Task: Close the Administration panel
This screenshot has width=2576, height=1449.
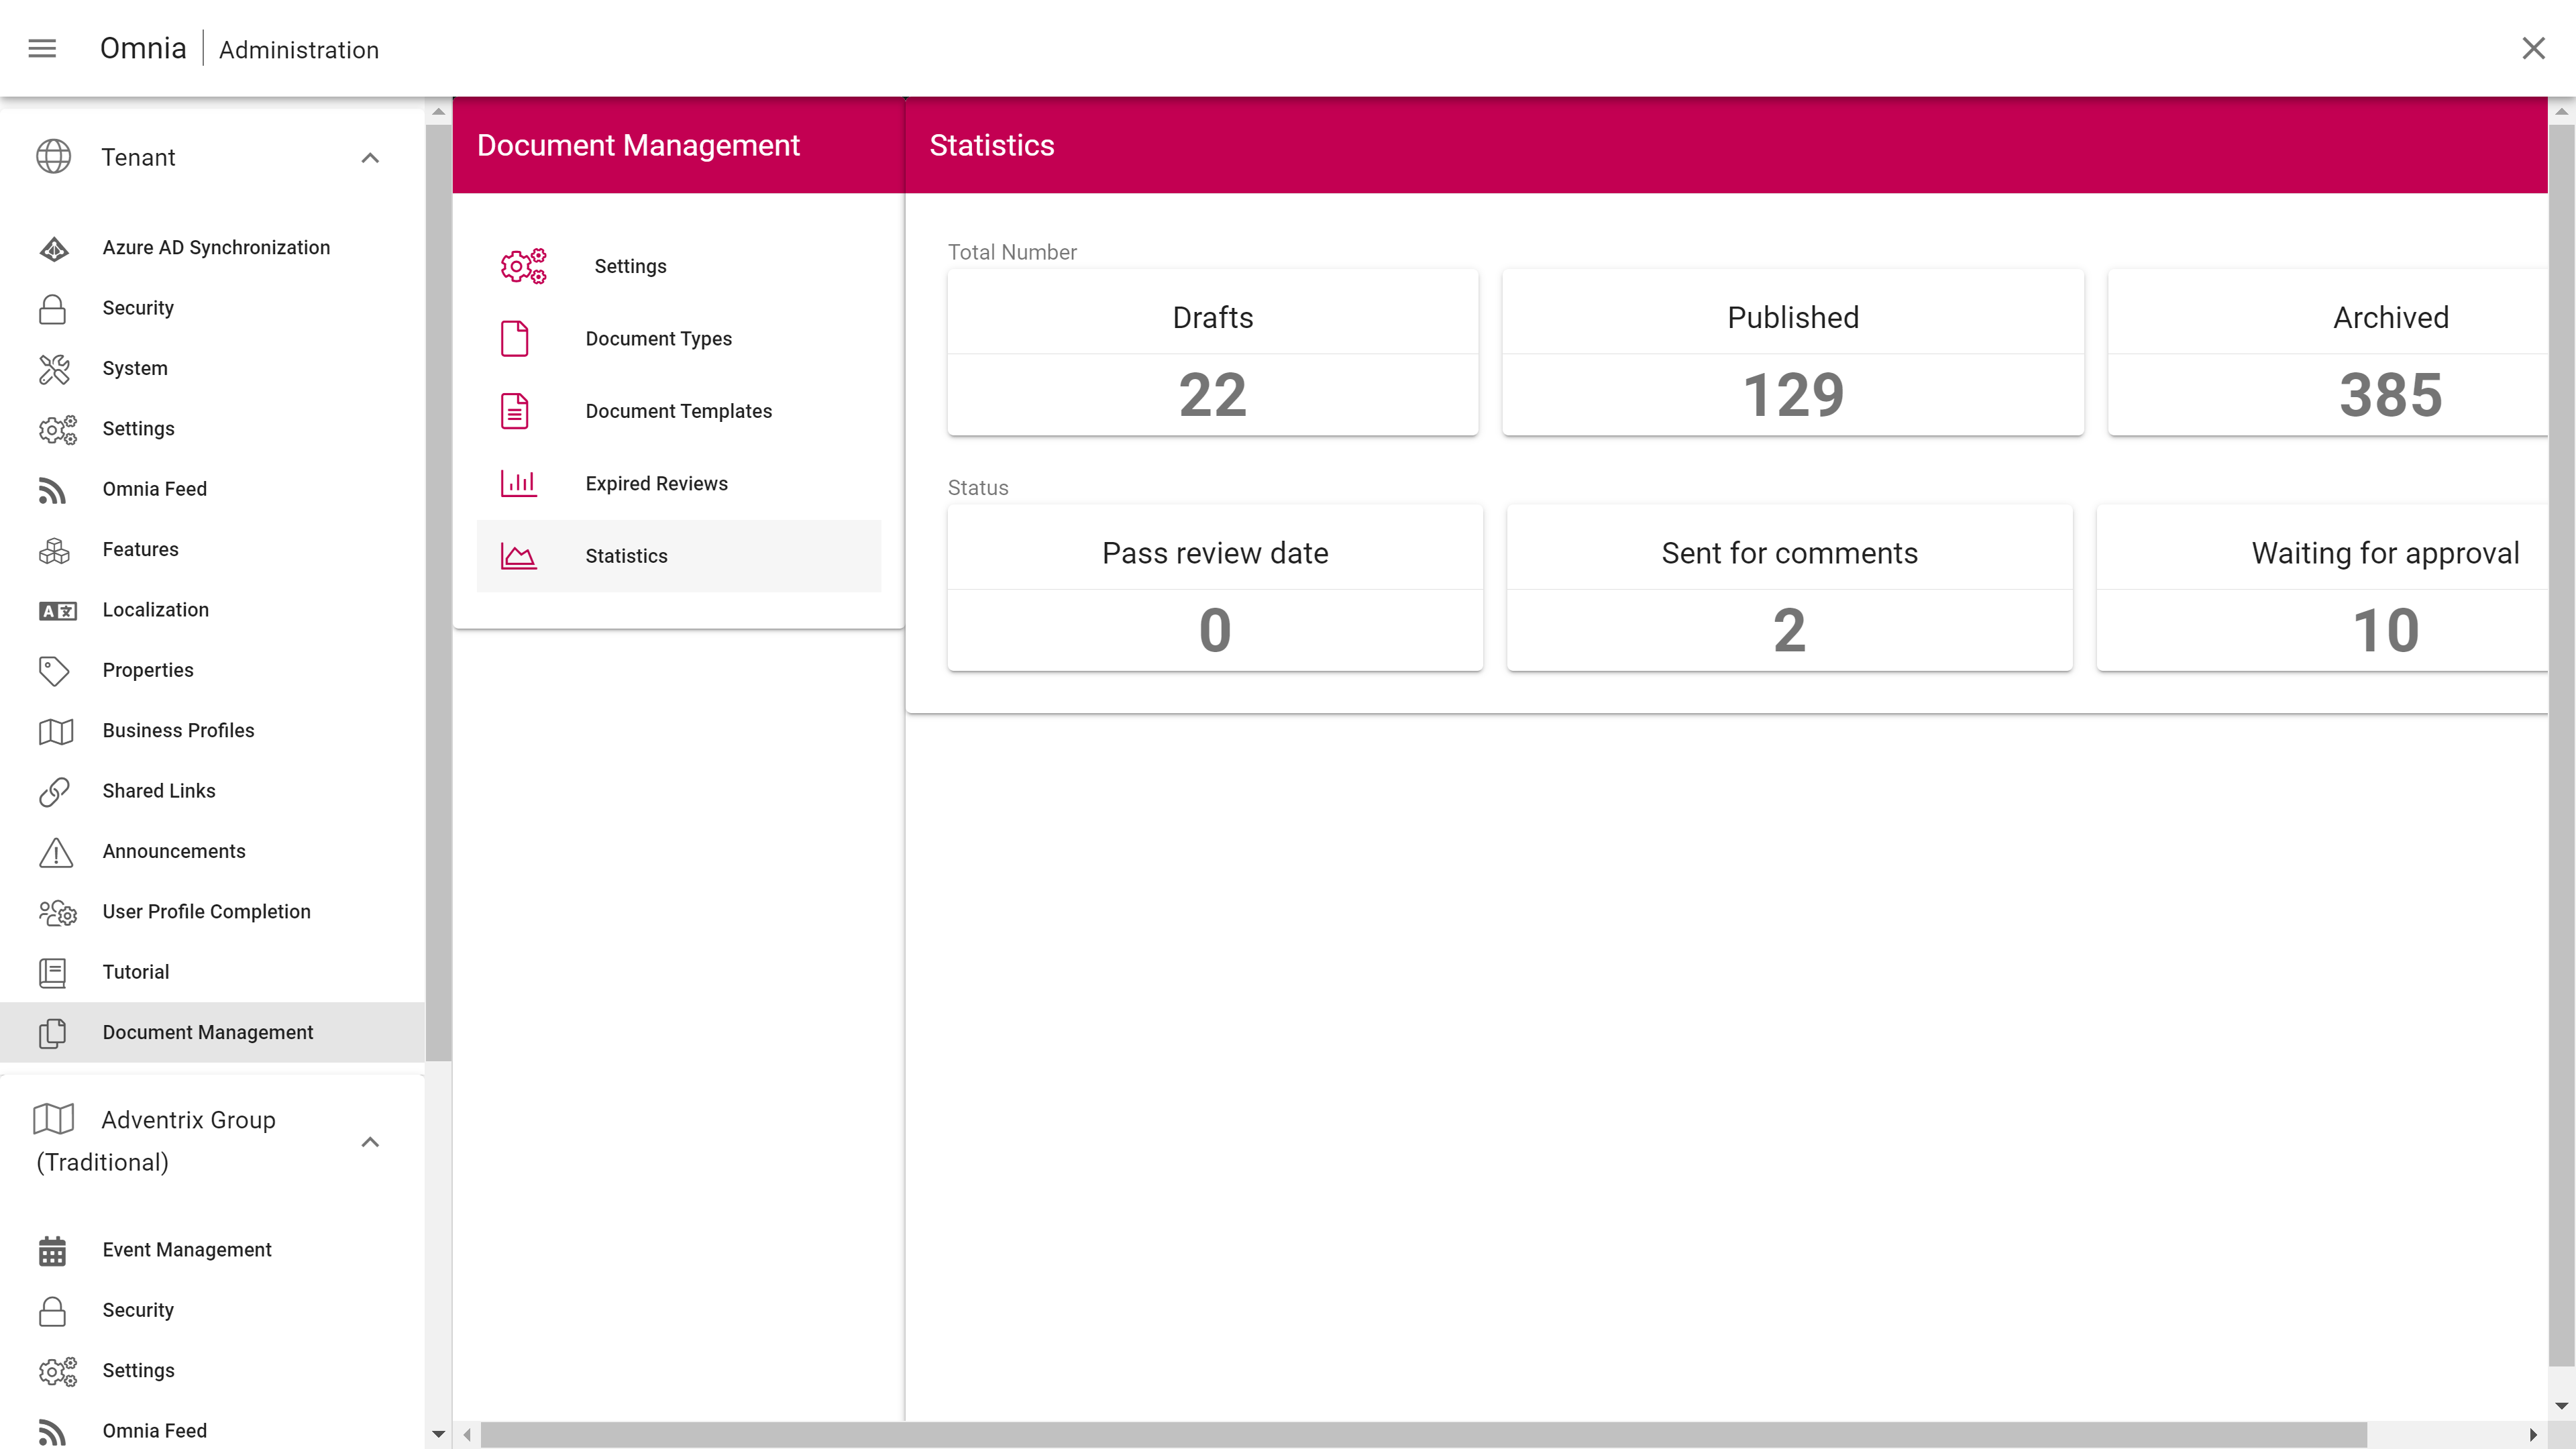Action: click(2533, 48)
